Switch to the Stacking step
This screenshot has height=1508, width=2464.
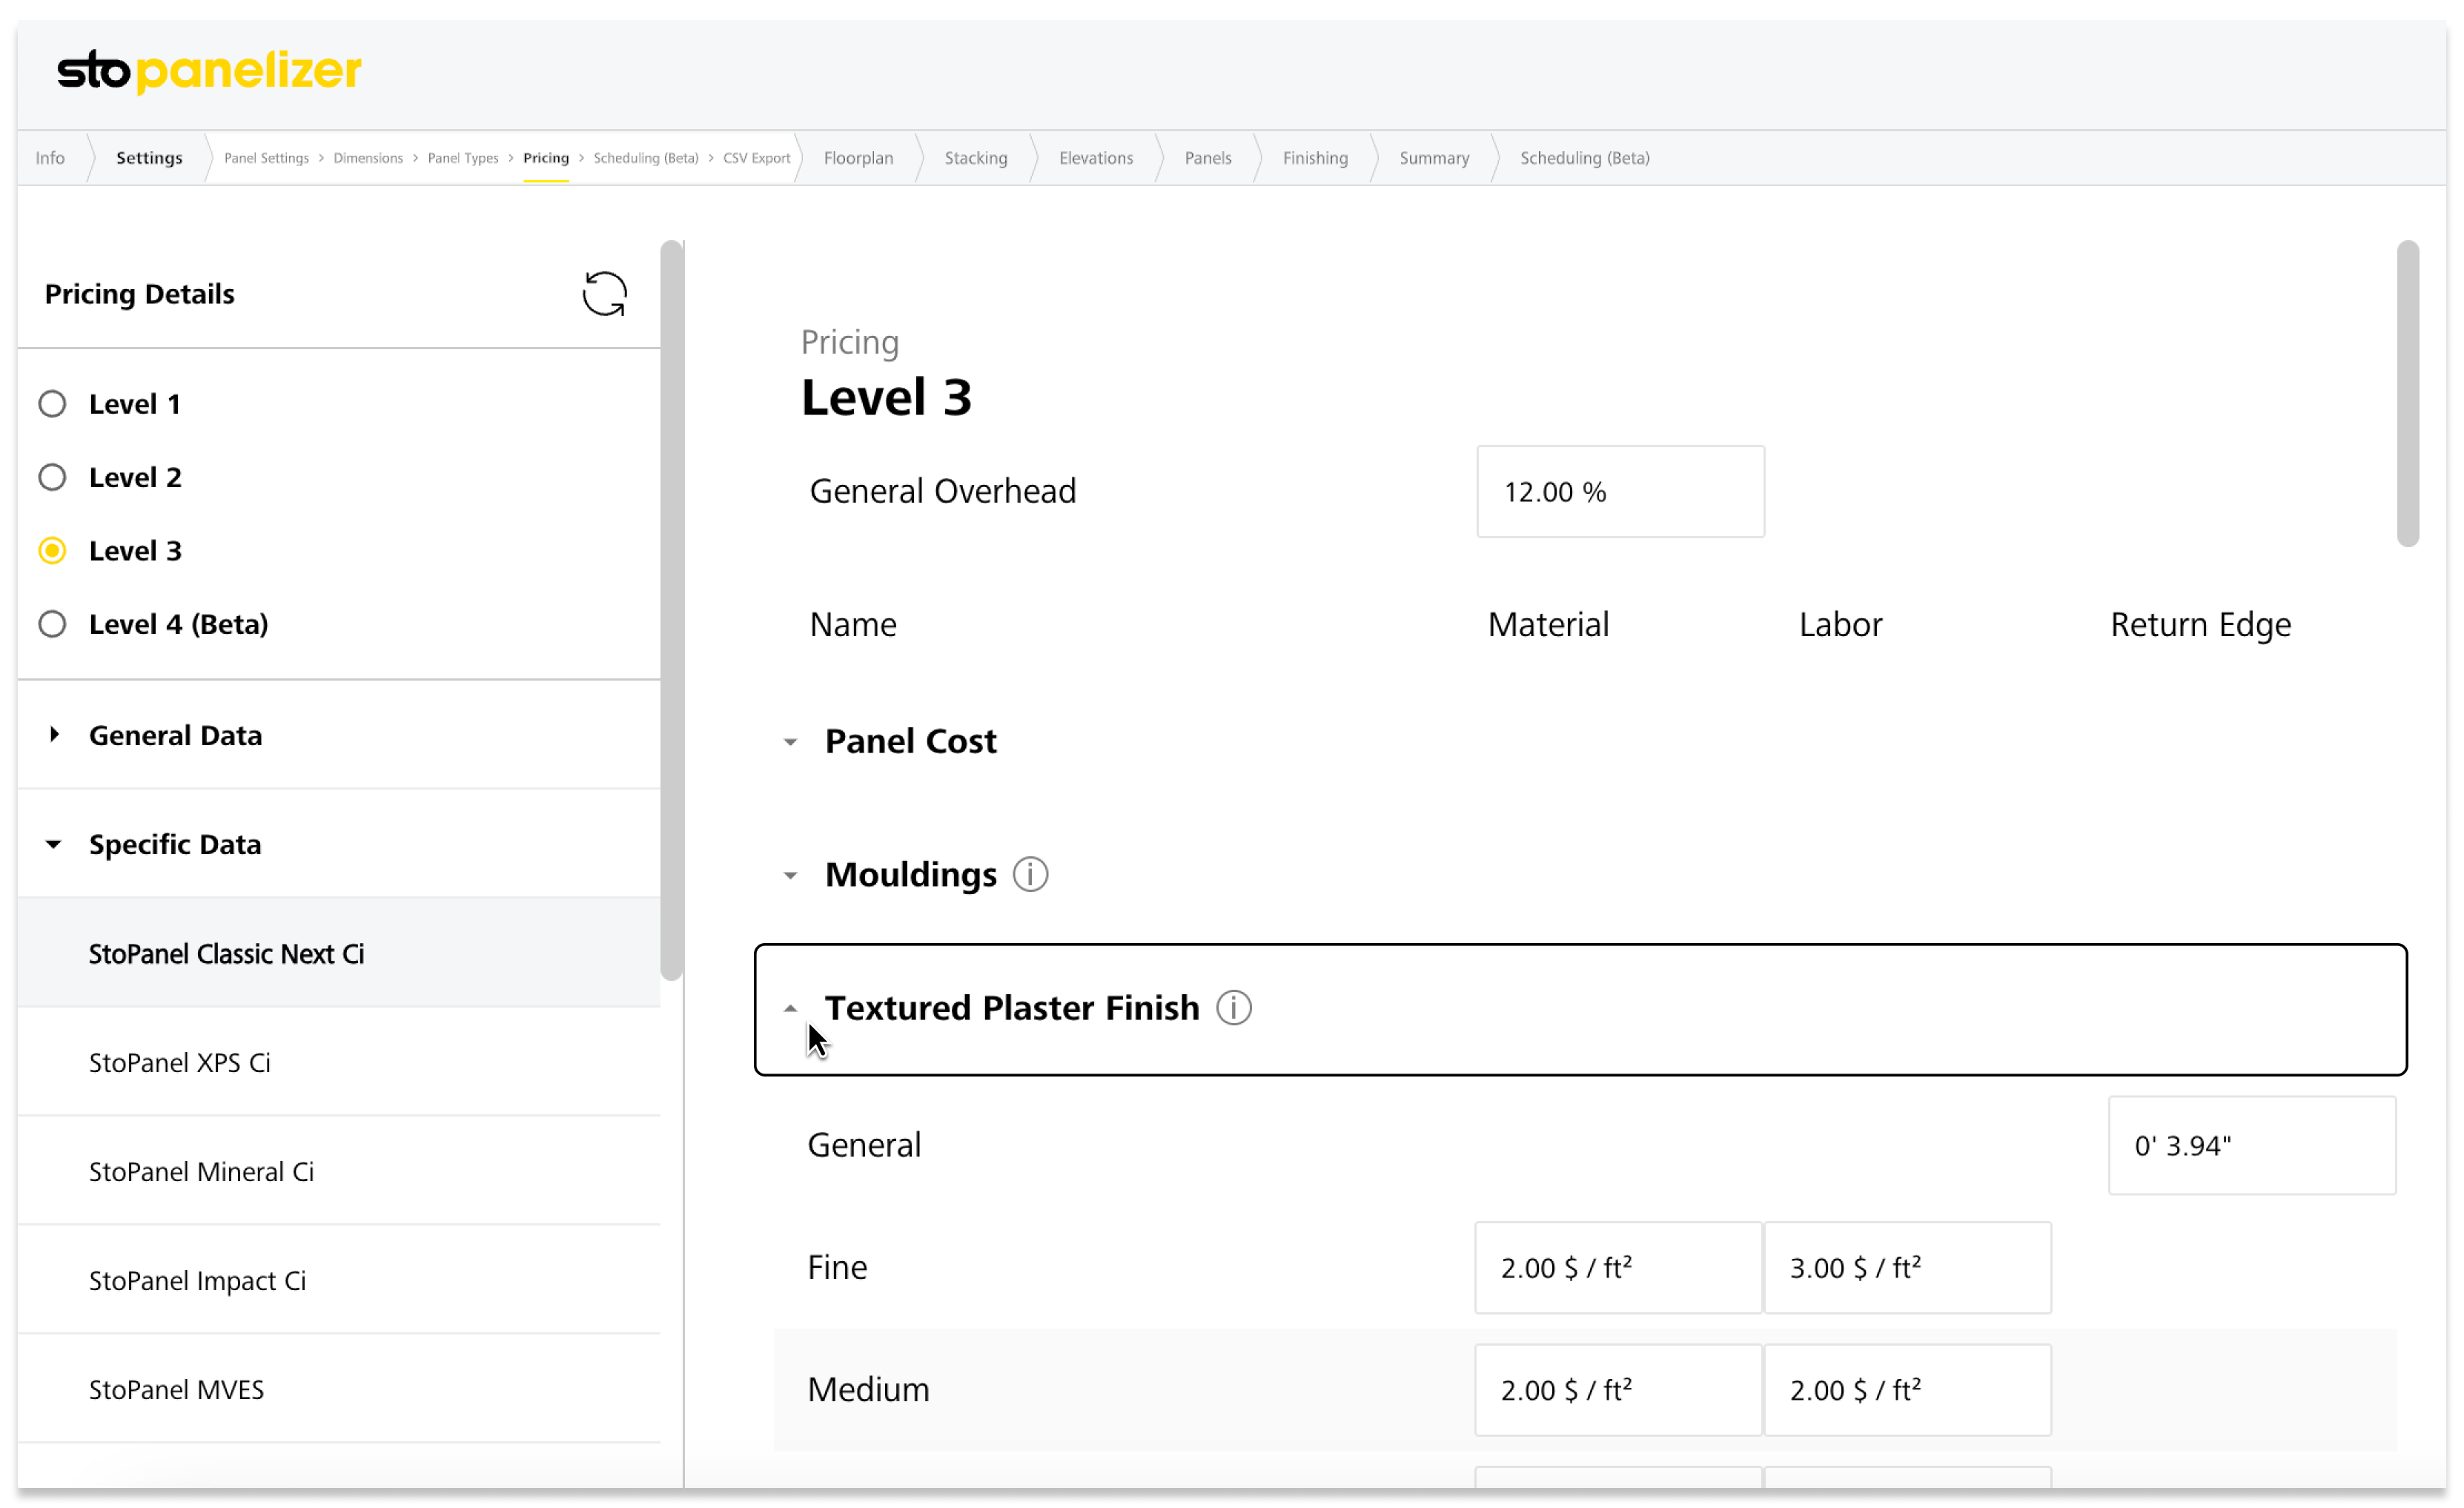975,158
